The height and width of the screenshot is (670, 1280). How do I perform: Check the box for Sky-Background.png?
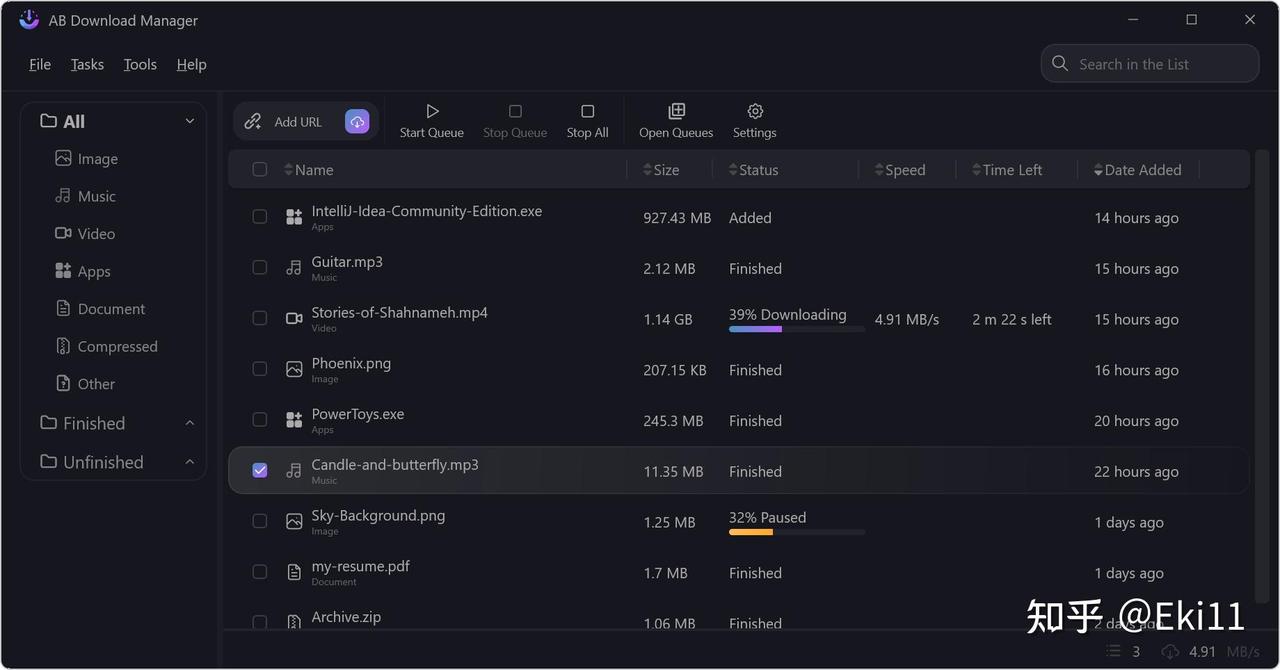(260, 521)
